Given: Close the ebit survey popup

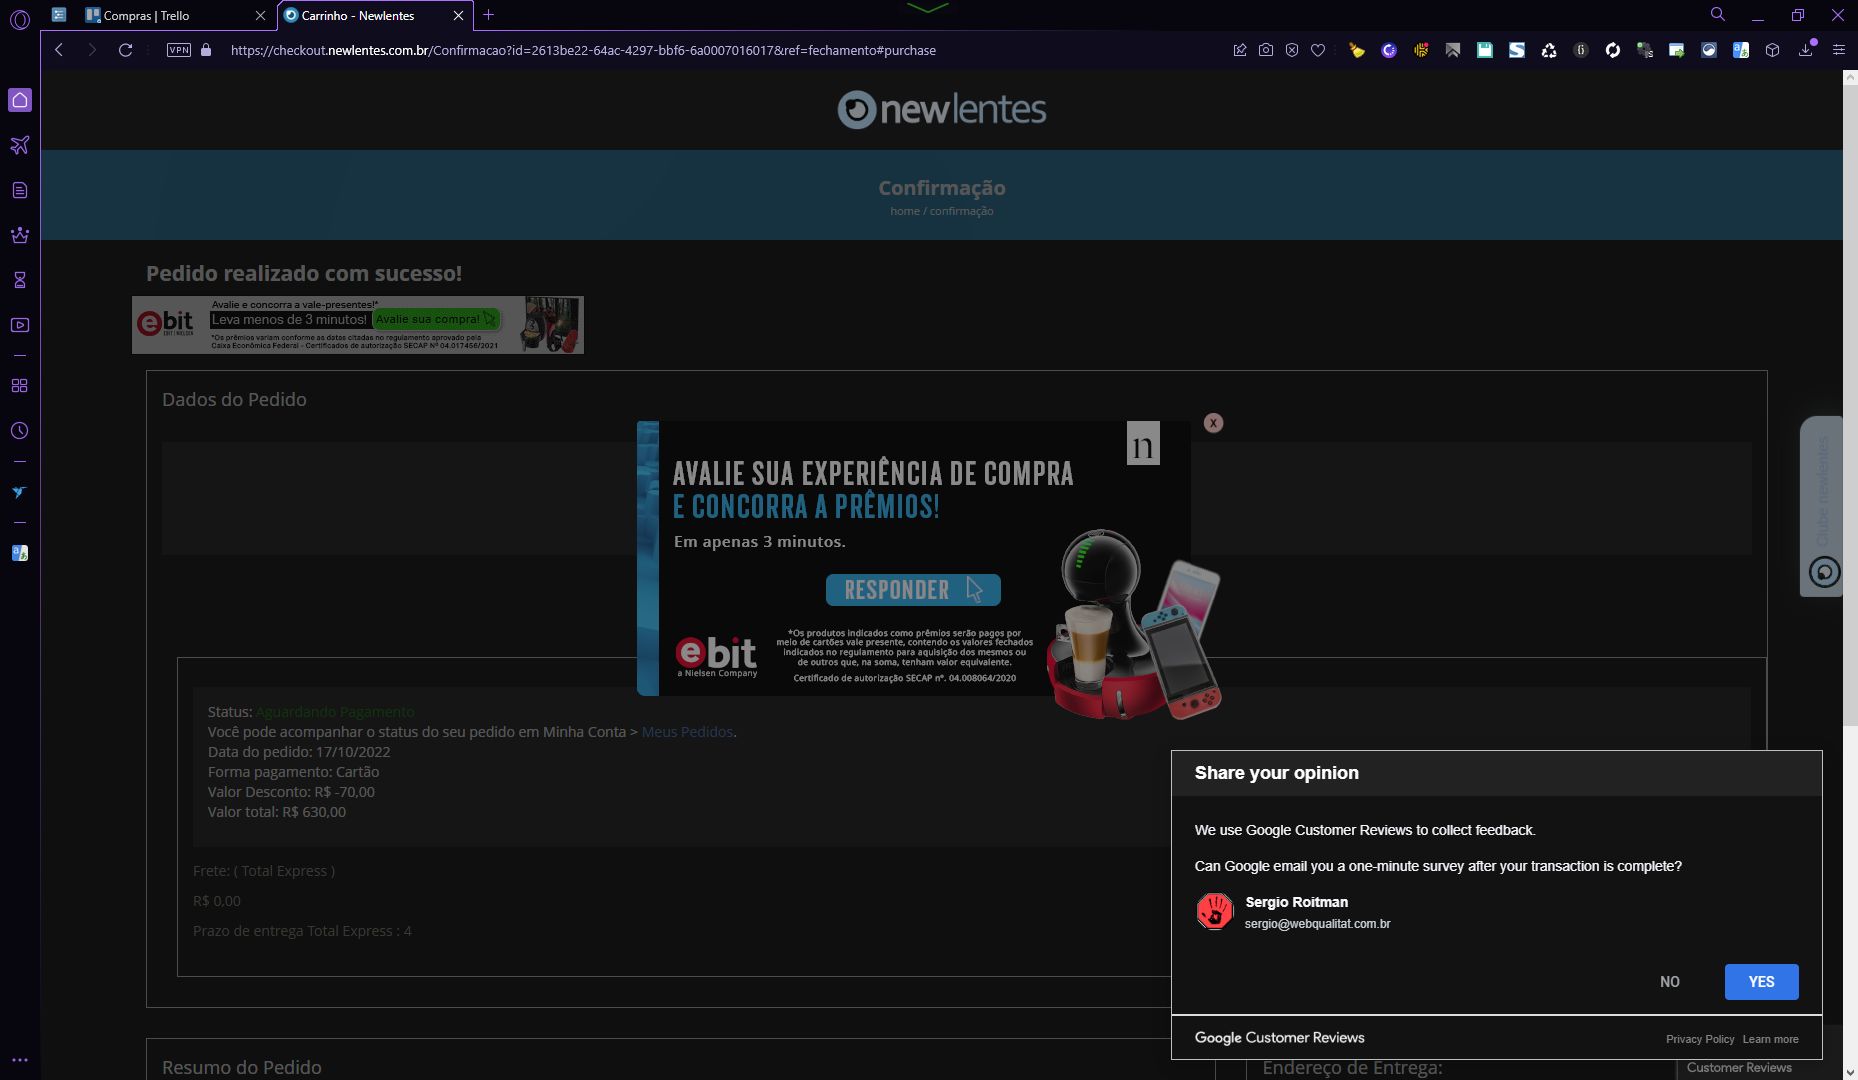Looking at the screenshot, I should [1213, 423].
